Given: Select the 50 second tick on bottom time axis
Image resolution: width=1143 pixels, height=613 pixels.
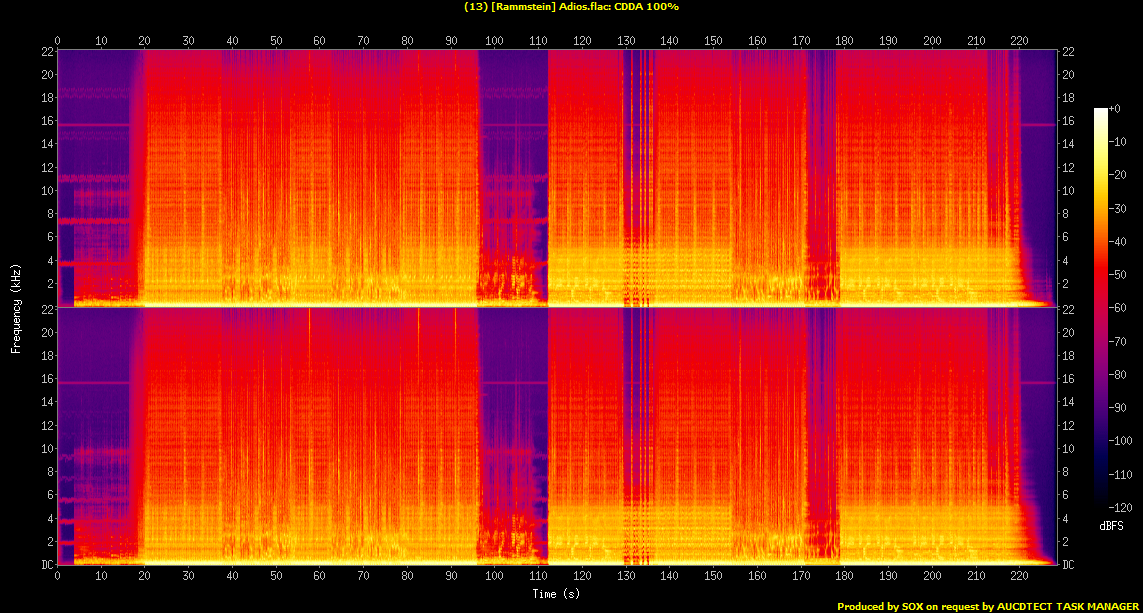Looking at the screenshot, I should tap(276, 577).
